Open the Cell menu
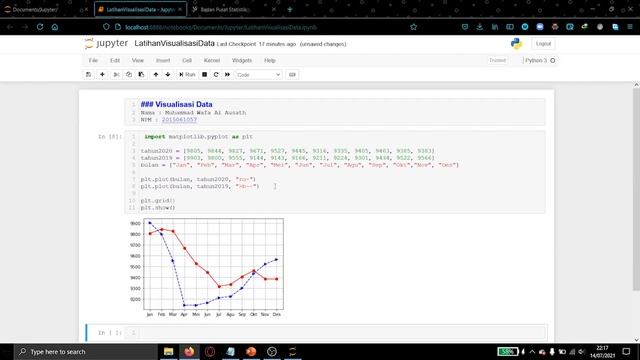 pyautogui.click(x=187, y=60)
